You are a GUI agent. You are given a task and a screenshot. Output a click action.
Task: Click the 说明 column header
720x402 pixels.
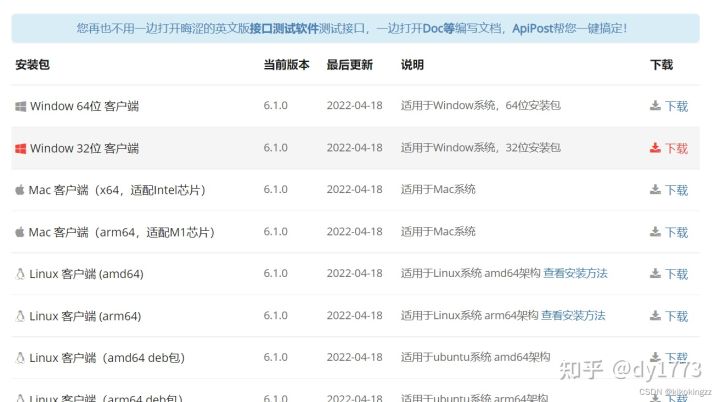point(412,65)
